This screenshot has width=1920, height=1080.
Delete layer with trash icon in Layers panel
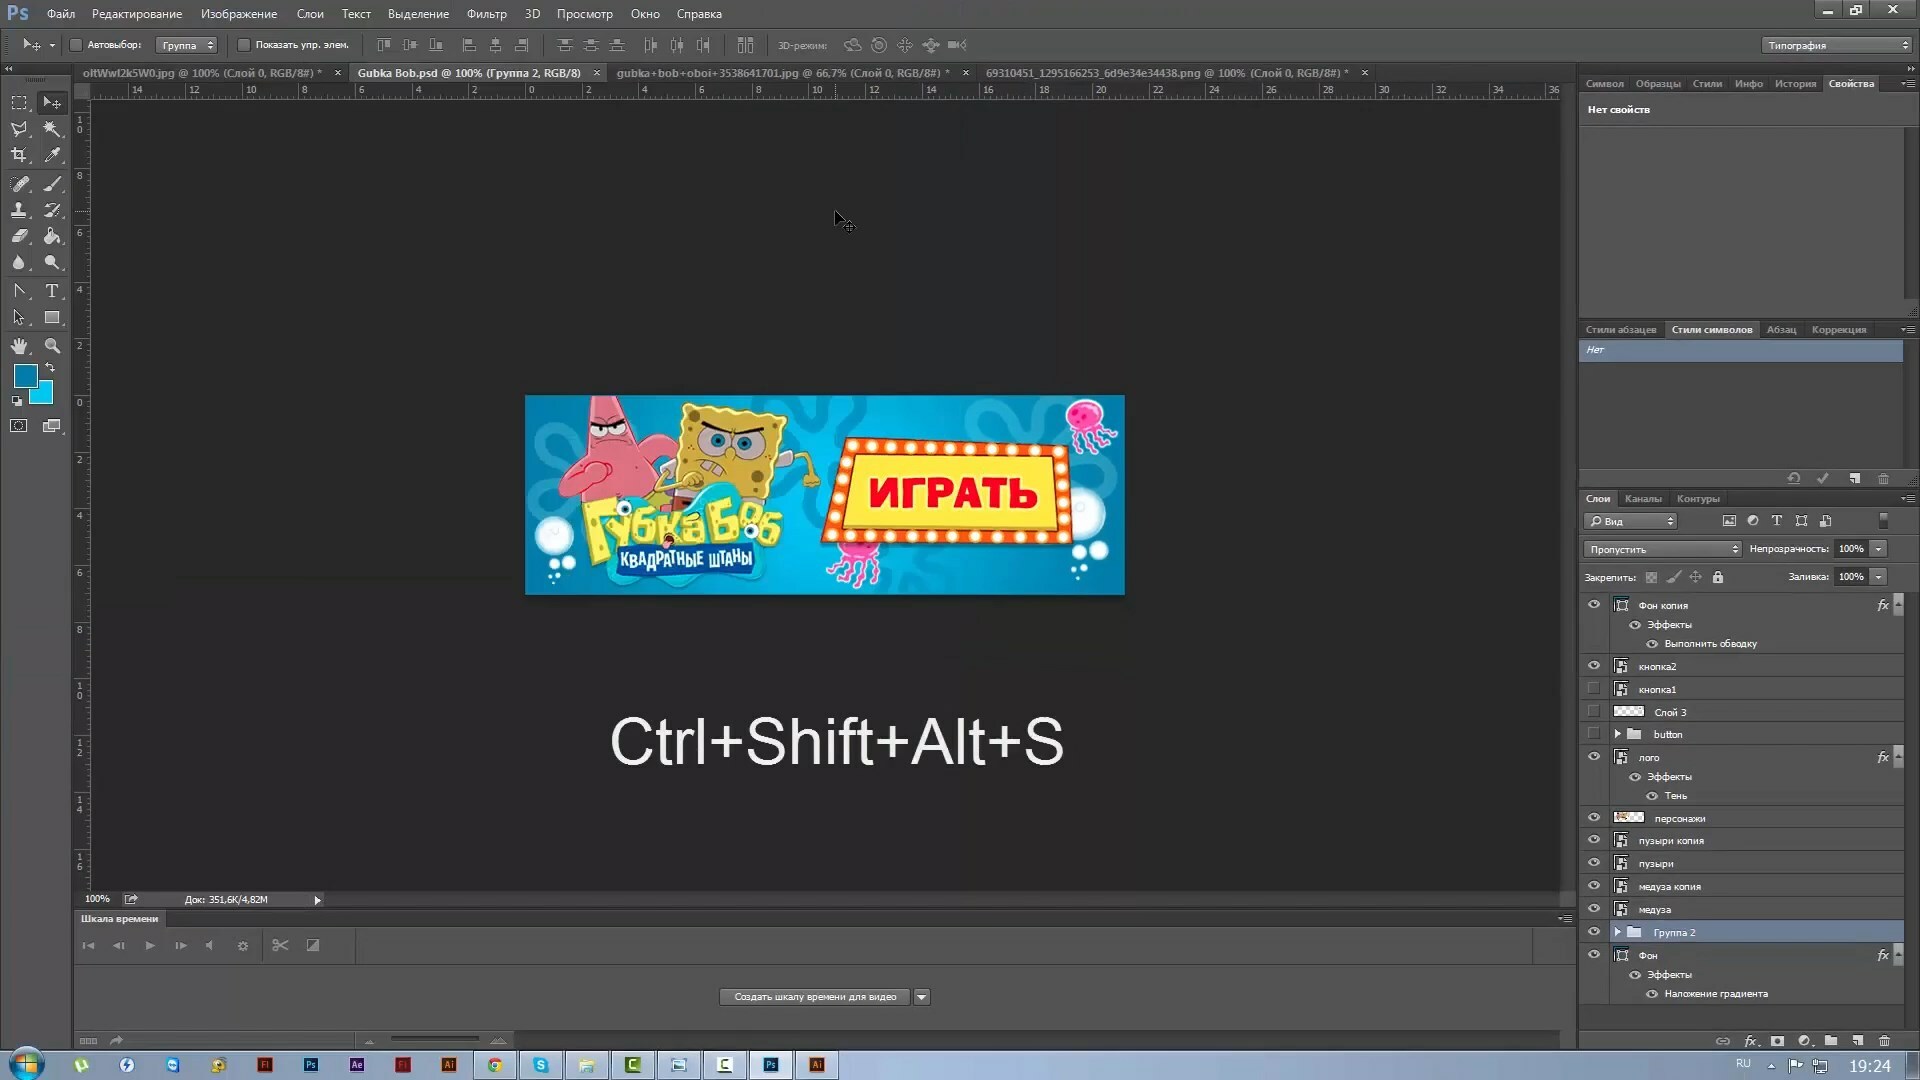coord(1885,1041)
